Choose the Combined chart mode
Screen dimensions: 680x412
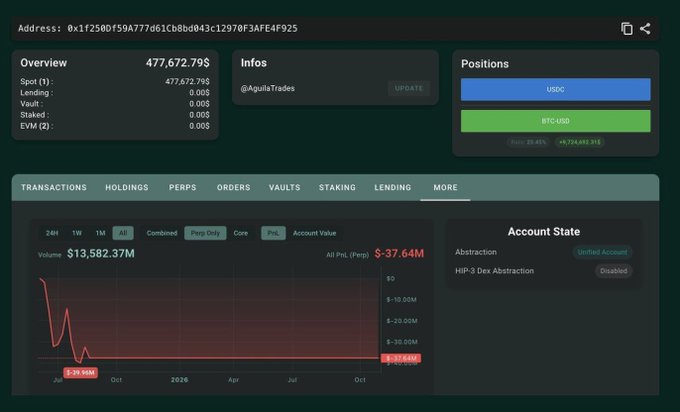pyautogui.click(x=162, y=233)
